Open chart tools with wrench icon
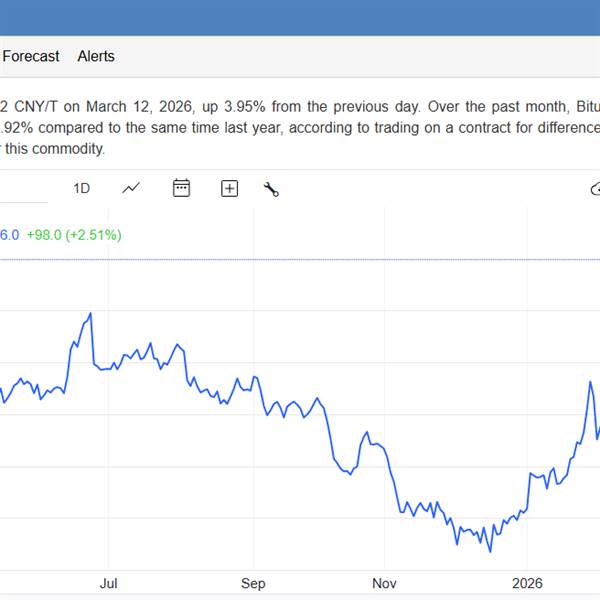600x600 pixels. pos(271,188)
